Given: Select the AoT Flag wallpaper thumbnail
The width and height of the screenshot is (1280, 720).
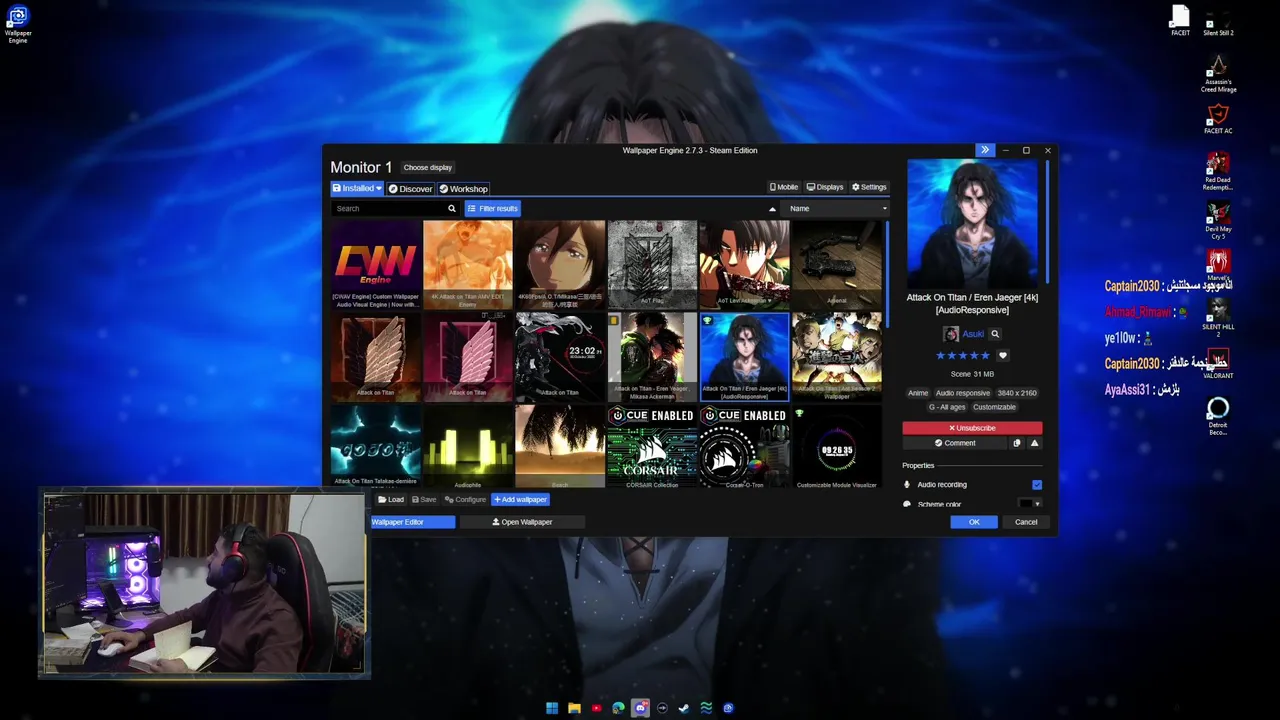Looking at the screenshot, I should (652, 264).
